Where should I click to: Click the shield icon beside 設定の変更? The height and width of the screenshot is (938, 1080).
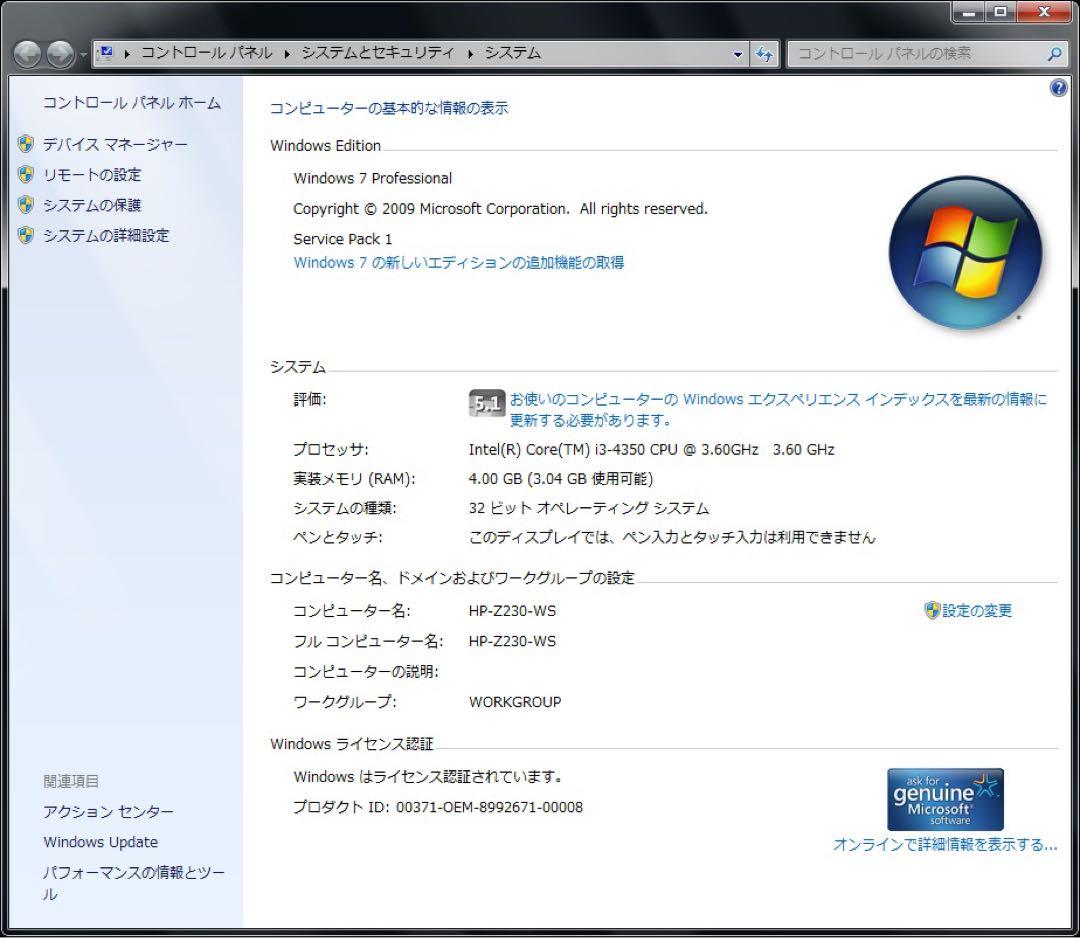pos(932,610)
